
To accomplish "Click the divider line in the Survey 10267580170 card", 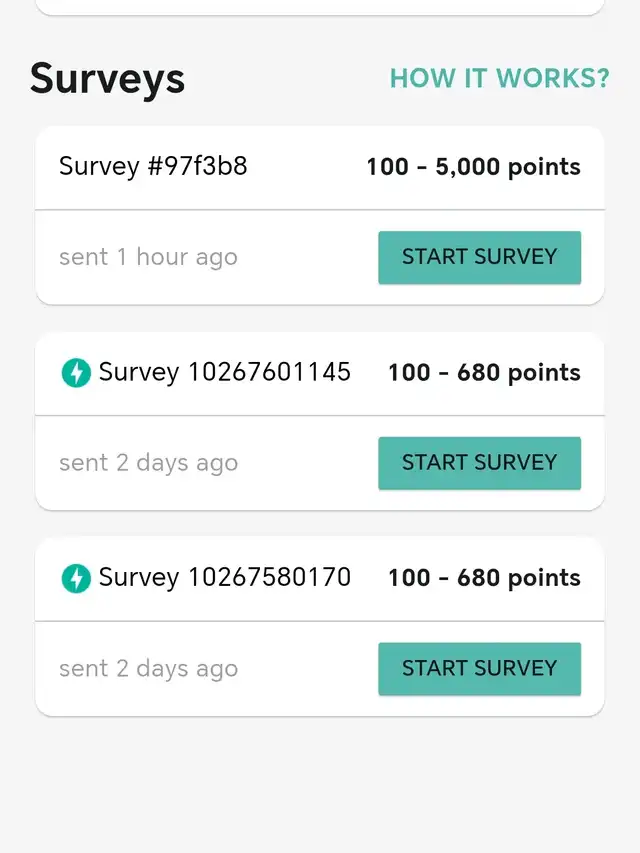I will (320, 621).
